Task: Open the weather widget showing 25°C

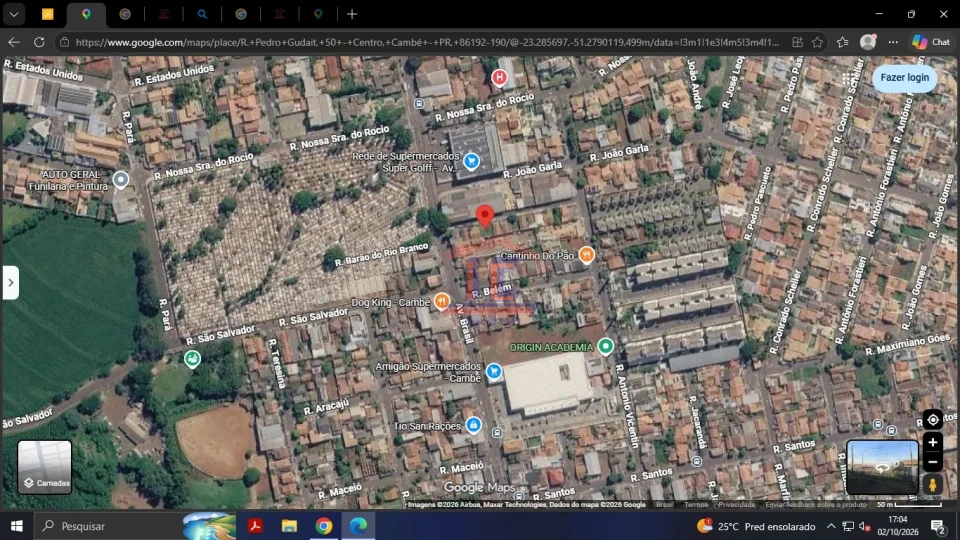Action: [x=756, y=526]
